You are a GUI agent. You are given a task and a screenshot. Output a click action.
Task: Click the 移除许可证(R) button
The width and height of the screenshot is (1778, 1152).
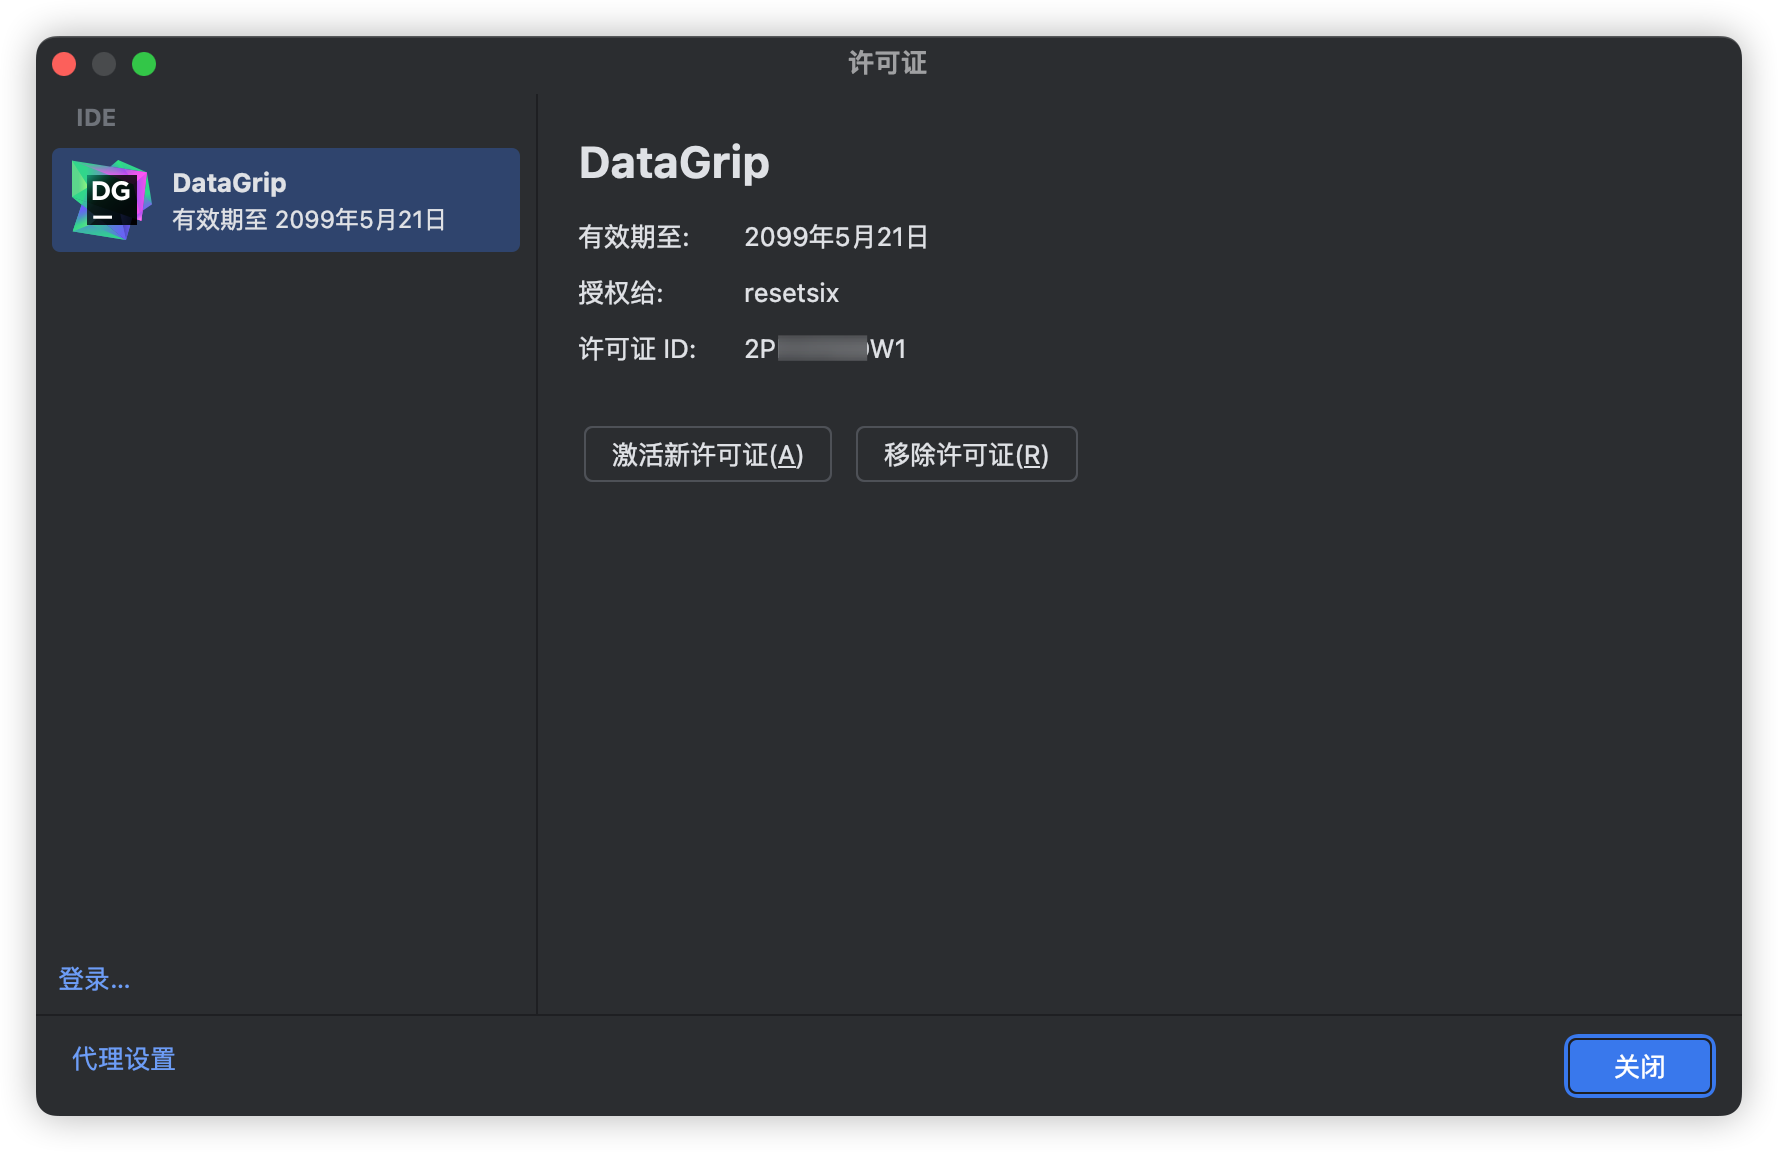coord(965,454)
